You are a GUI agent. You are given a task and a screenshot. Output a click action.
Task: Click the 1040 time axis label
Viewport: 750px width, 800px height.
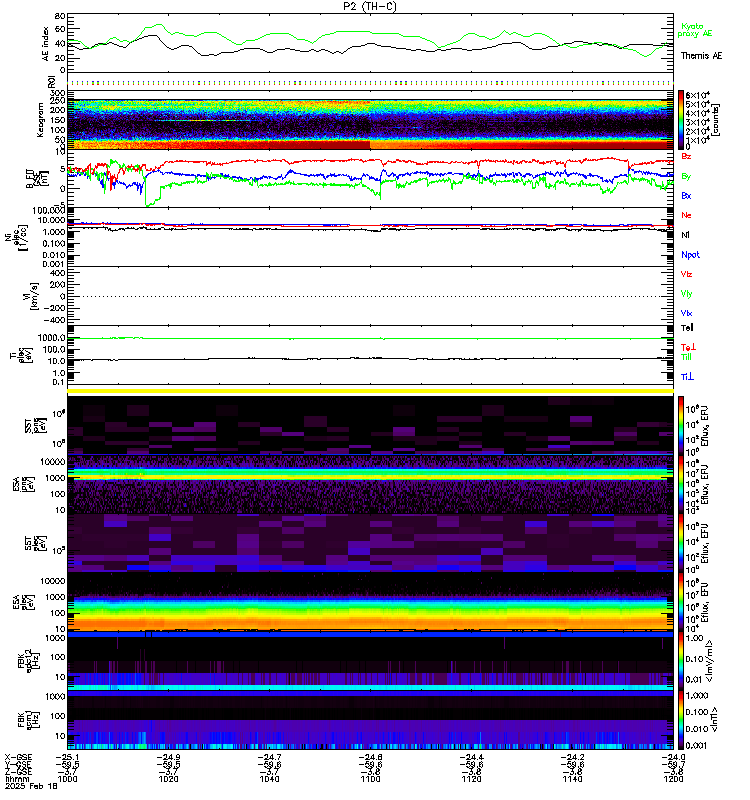(x=269, y=779)
